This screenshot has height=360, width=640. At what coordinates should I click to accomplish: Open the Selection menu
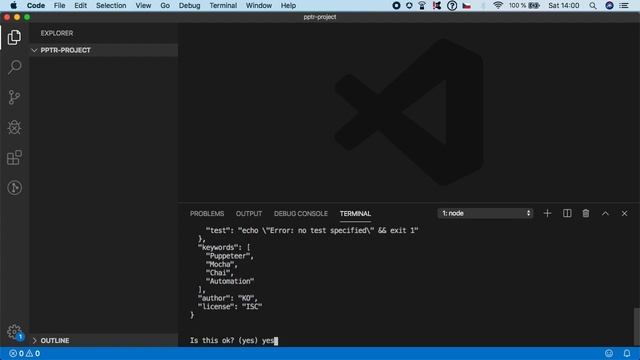[x=111, y=6]
